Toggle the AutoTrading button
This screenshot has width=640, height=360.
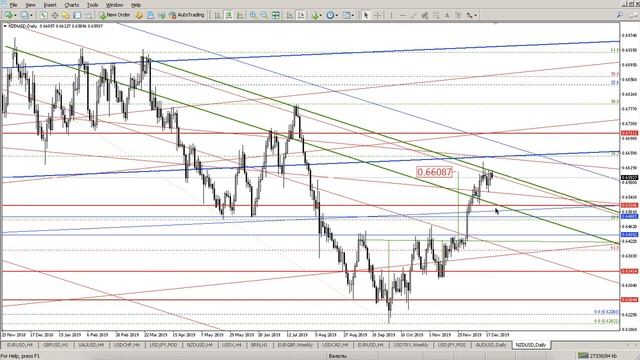click(x=187, y=15)
